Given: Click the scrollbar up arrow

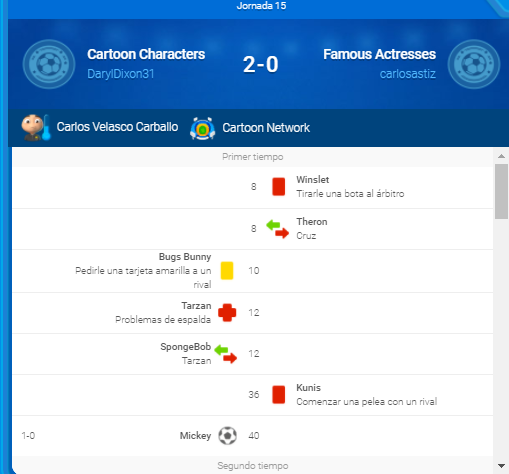Looking at the screenshot, I should (501, 156).
